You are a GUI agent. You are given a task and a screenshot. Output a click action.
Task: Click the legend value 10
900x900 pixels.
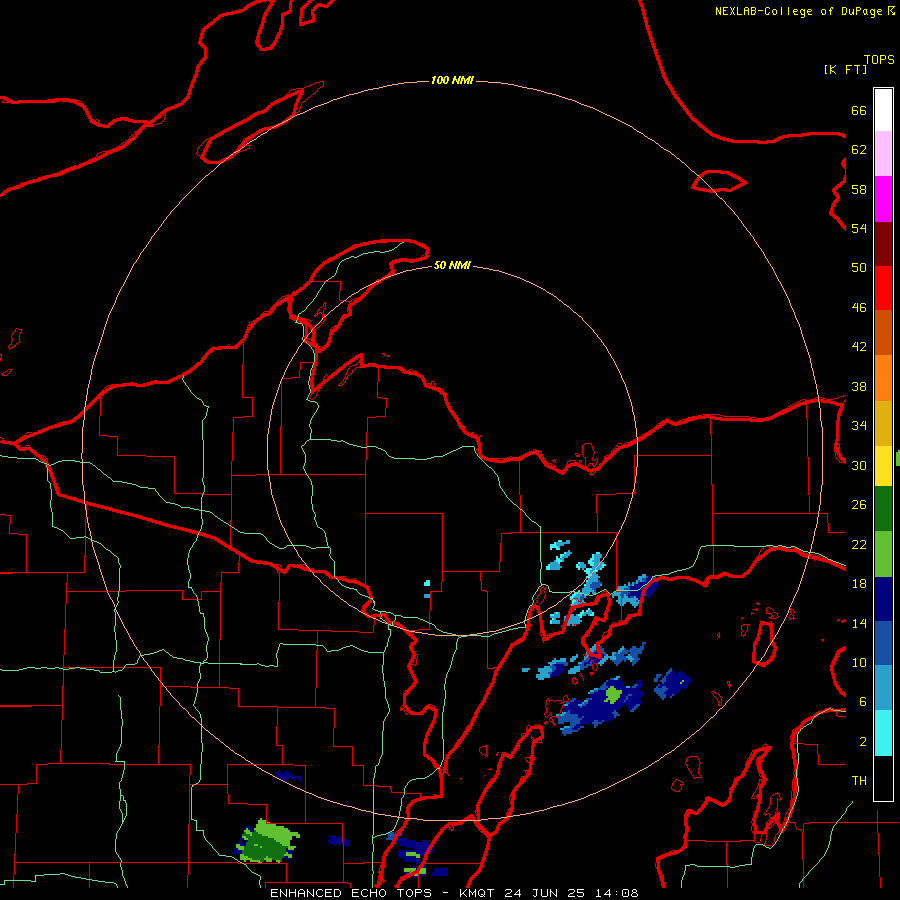859,662
